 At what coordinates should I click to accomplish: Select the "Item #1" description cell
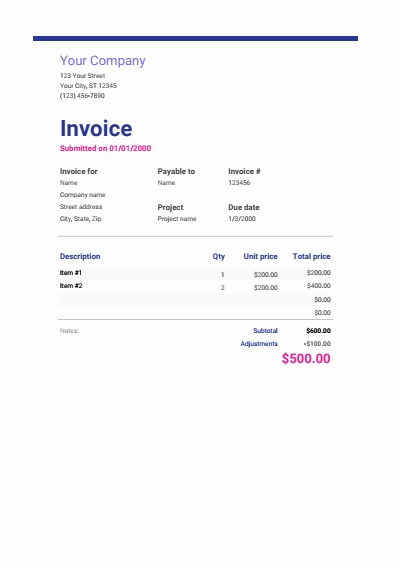tap(71, 273)
